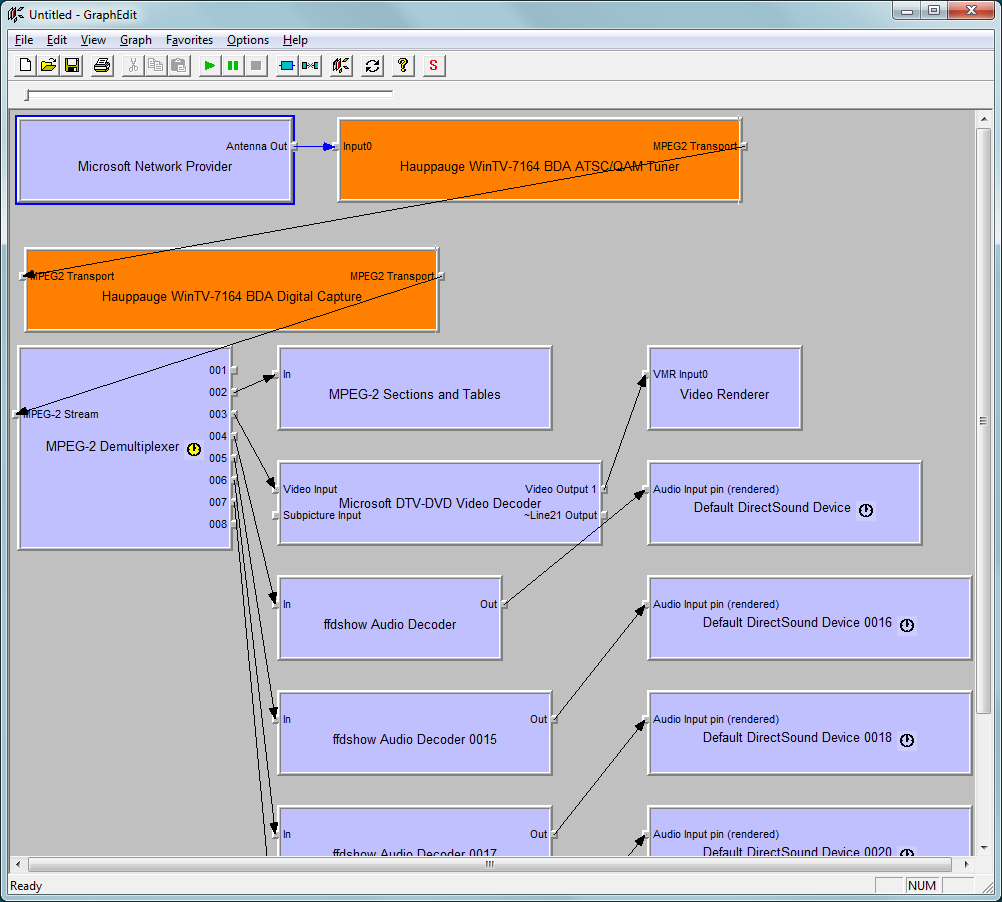Image resolution: width=1002 pixels, height=902 pixels.
Task: Open the Help menu
Action: (295, 40)
